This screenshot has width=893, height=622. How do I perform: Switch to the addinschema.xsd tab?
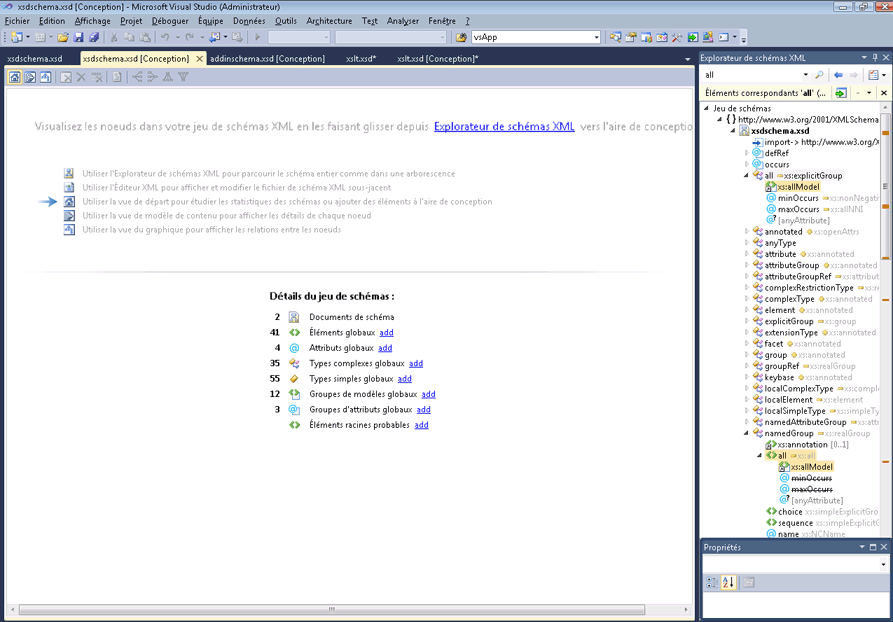click(x=265, y=59)
